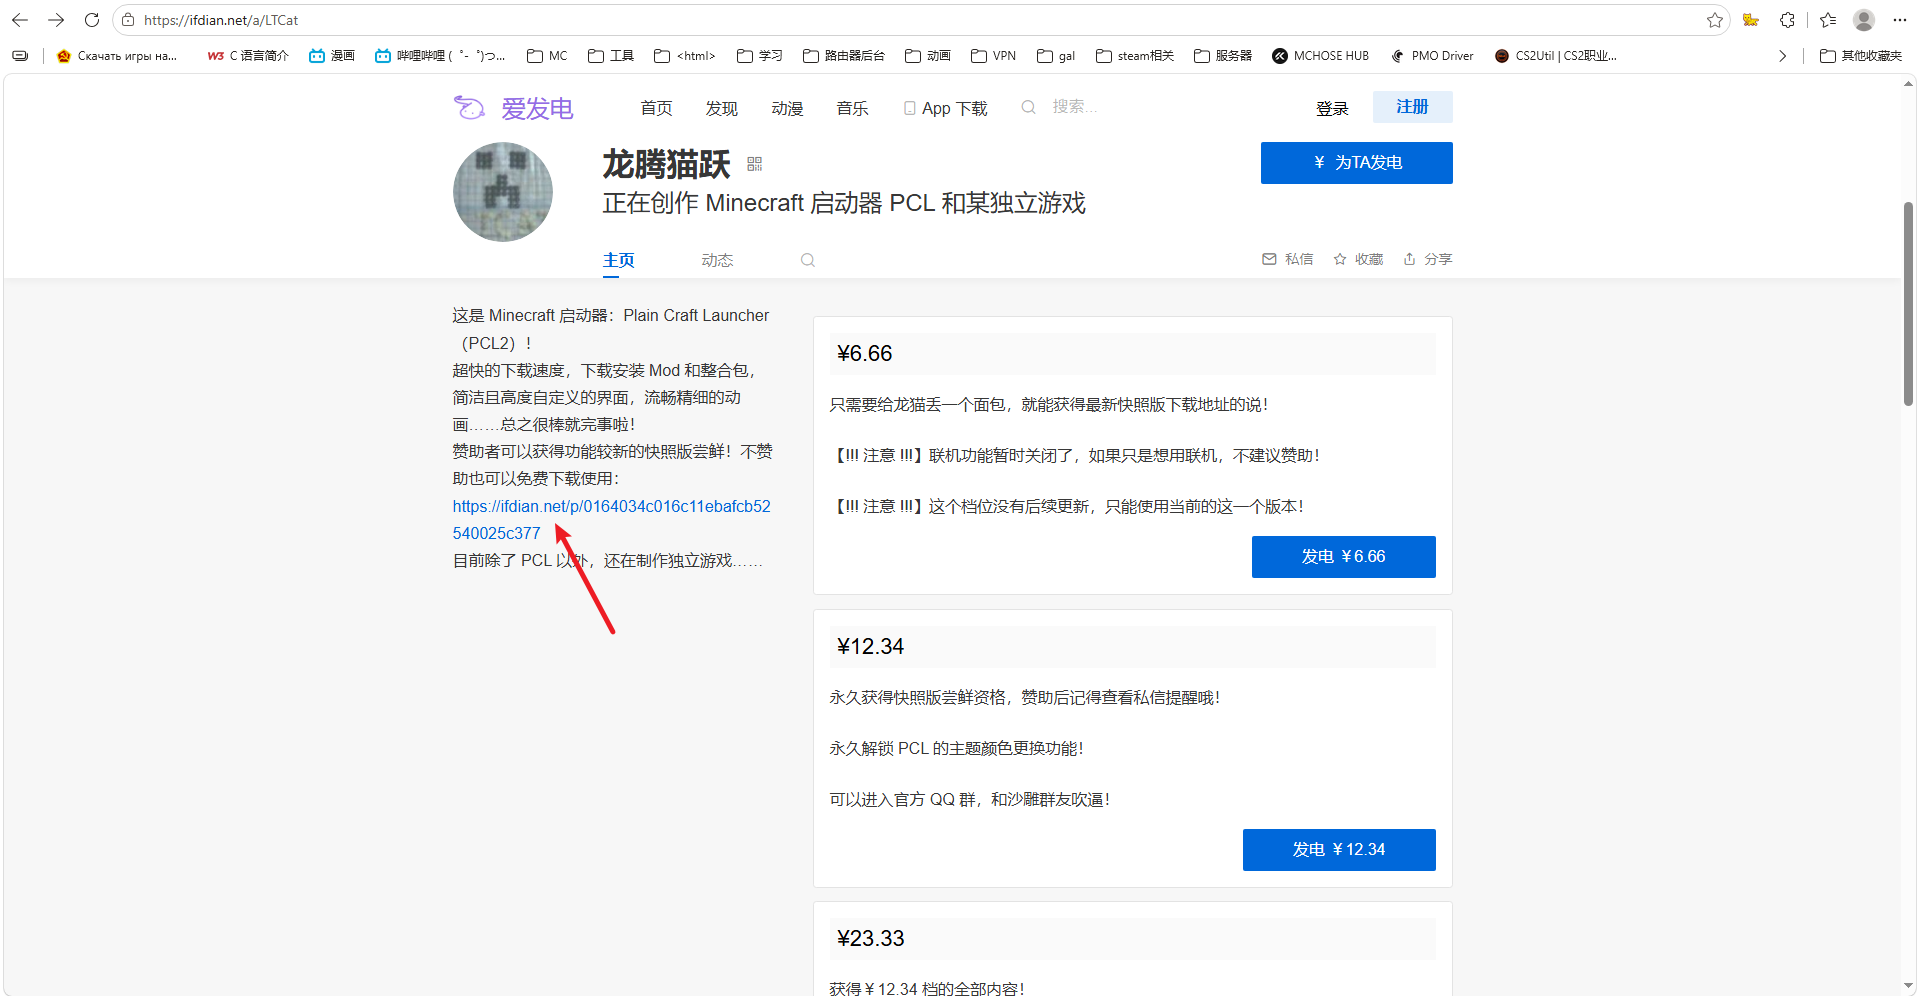Expand the VPN bookmark folder
This screenshot has height=996, width=1920.
coord(993,56)
